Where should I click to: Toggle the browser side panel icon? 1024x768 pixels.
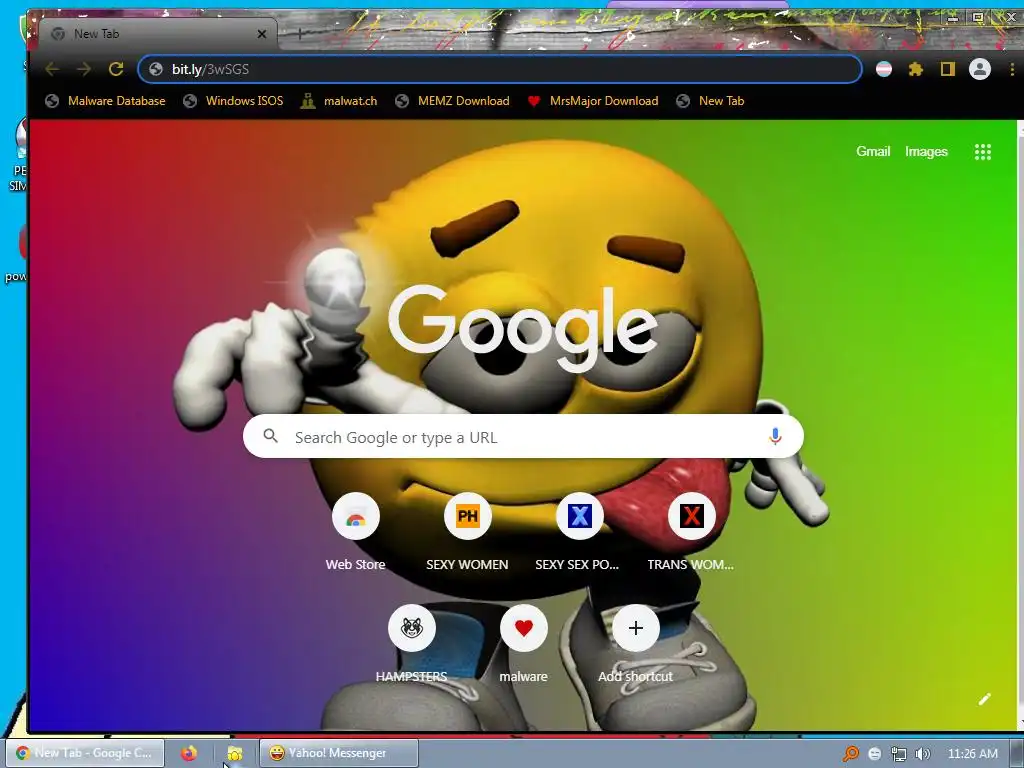coord(948,69)
